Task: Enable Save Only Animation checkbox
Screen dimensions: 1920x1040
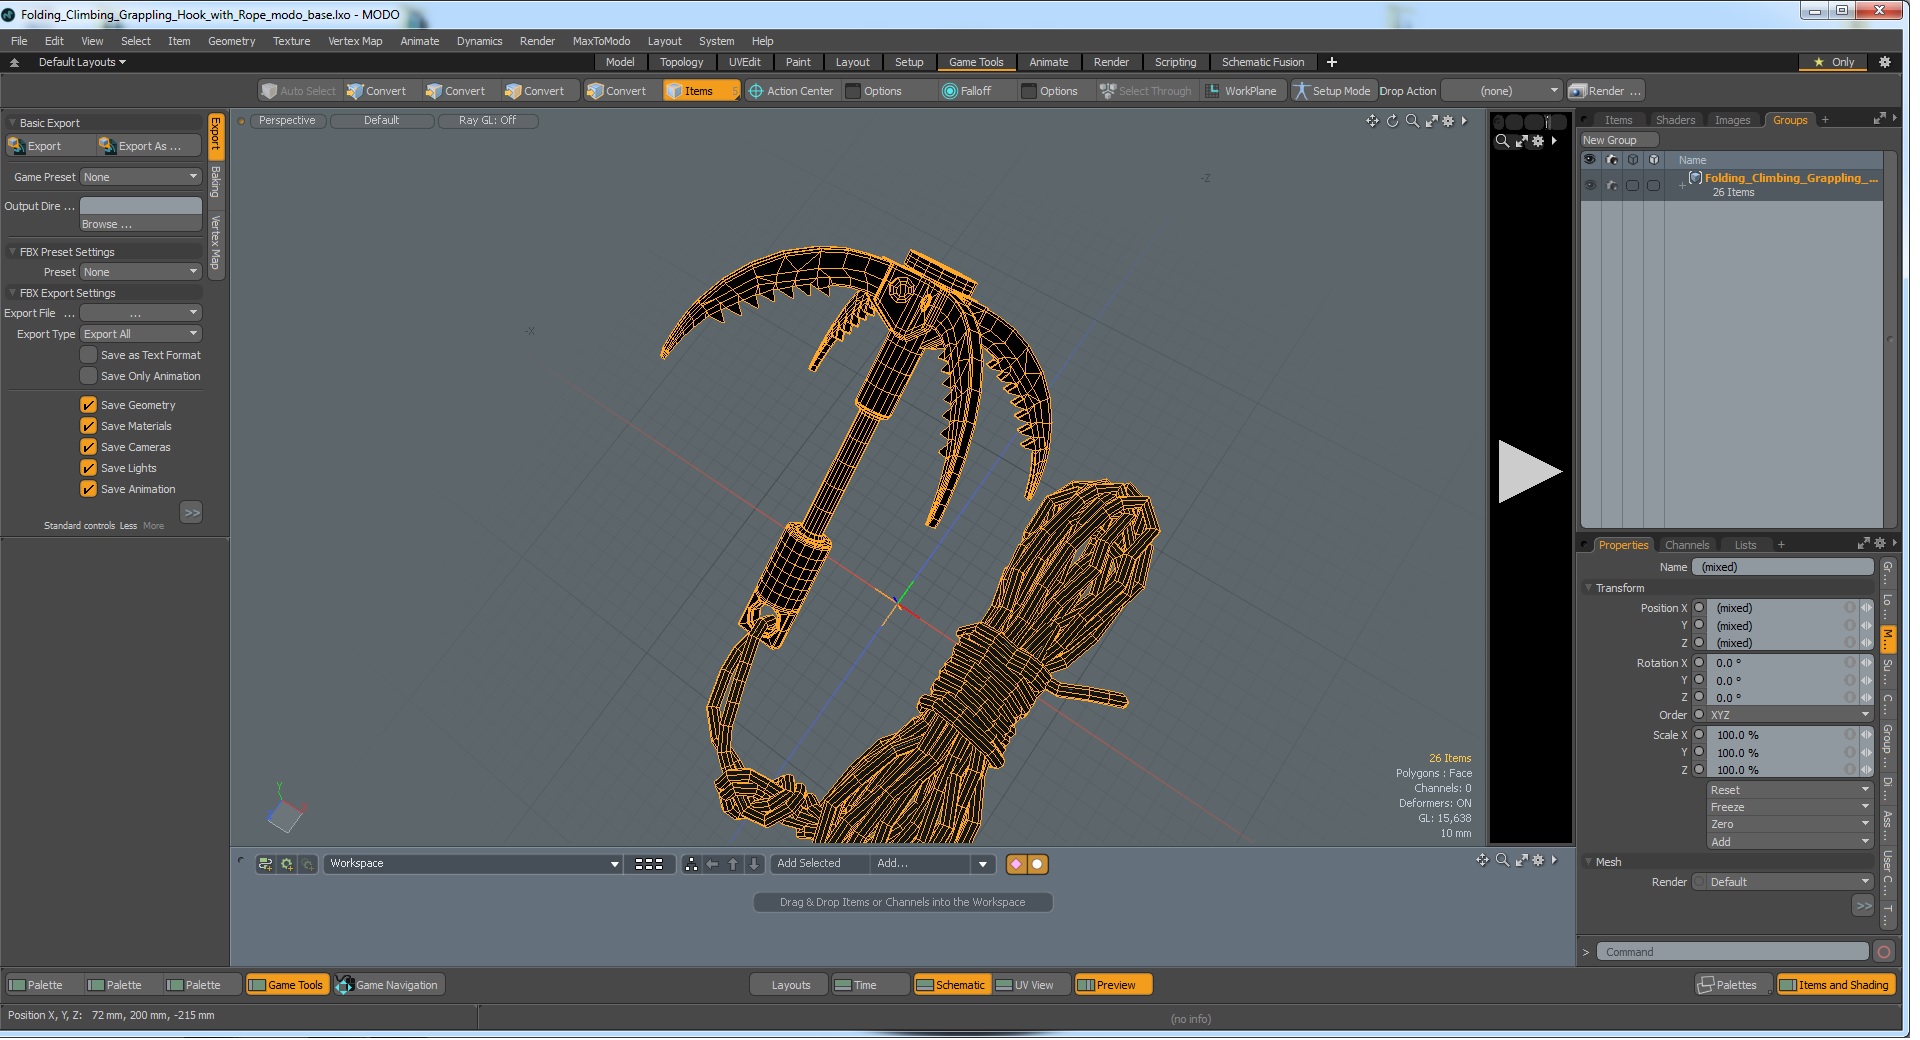Action: click(88, 376)
